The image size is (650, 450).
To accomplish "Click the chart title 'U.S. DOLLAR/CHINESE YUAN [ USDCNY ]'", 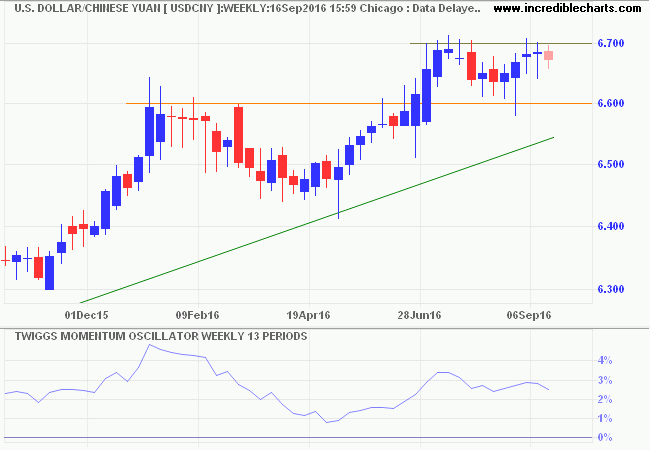I will (117, 8).
